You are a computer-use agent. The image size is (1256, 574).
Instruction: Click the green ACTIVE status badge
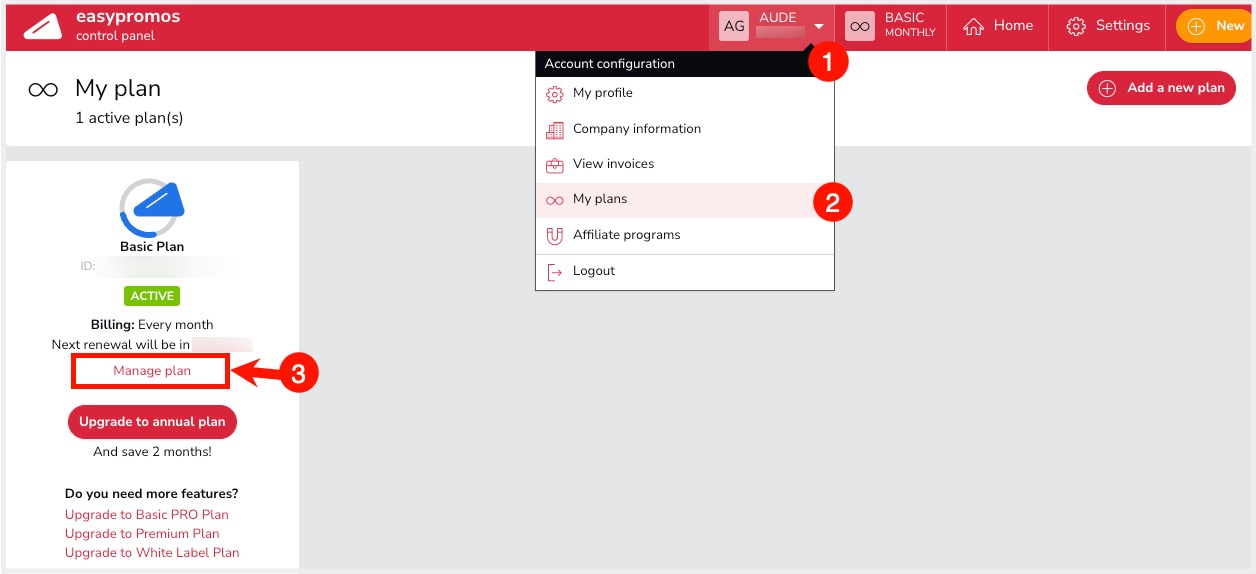pyautogui.click(x=152, y=296)
